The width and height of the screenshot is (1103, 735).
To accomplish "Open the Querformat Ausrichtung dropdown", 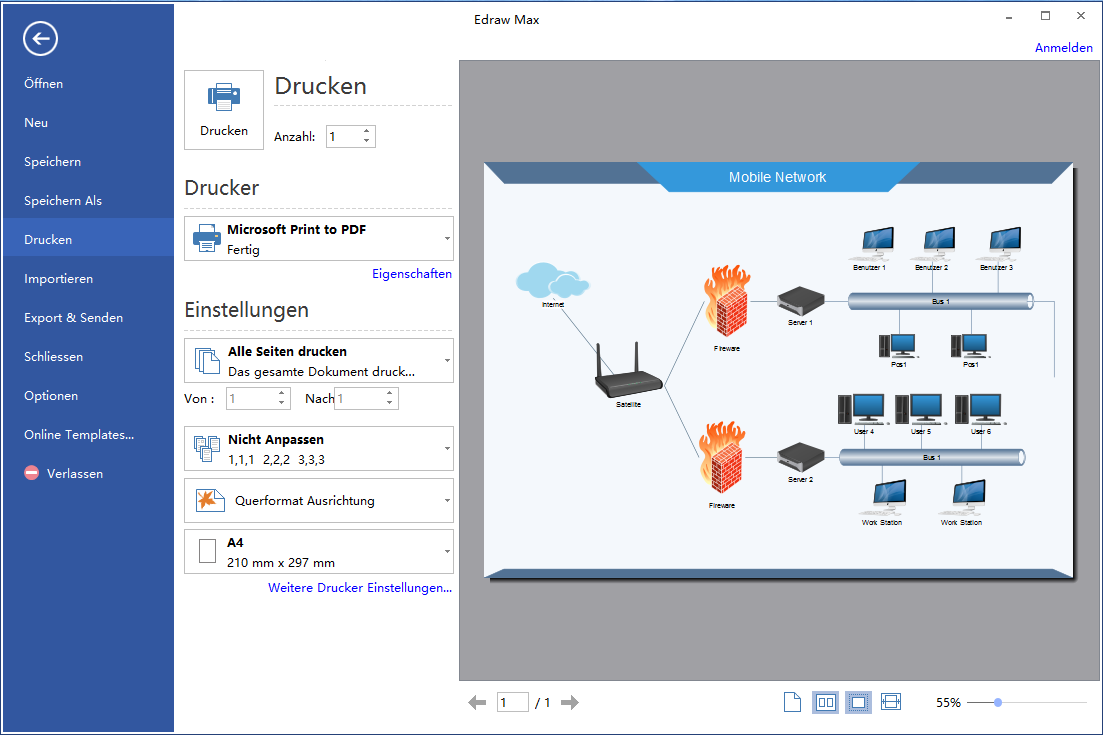I will 319,501.
